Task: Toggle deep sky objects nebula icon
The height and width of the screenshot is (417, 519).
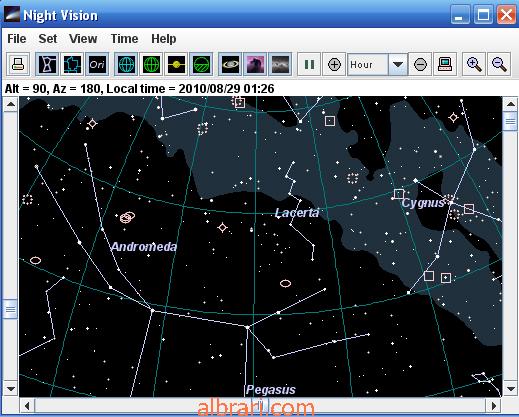Action: (x=255, y=64)
